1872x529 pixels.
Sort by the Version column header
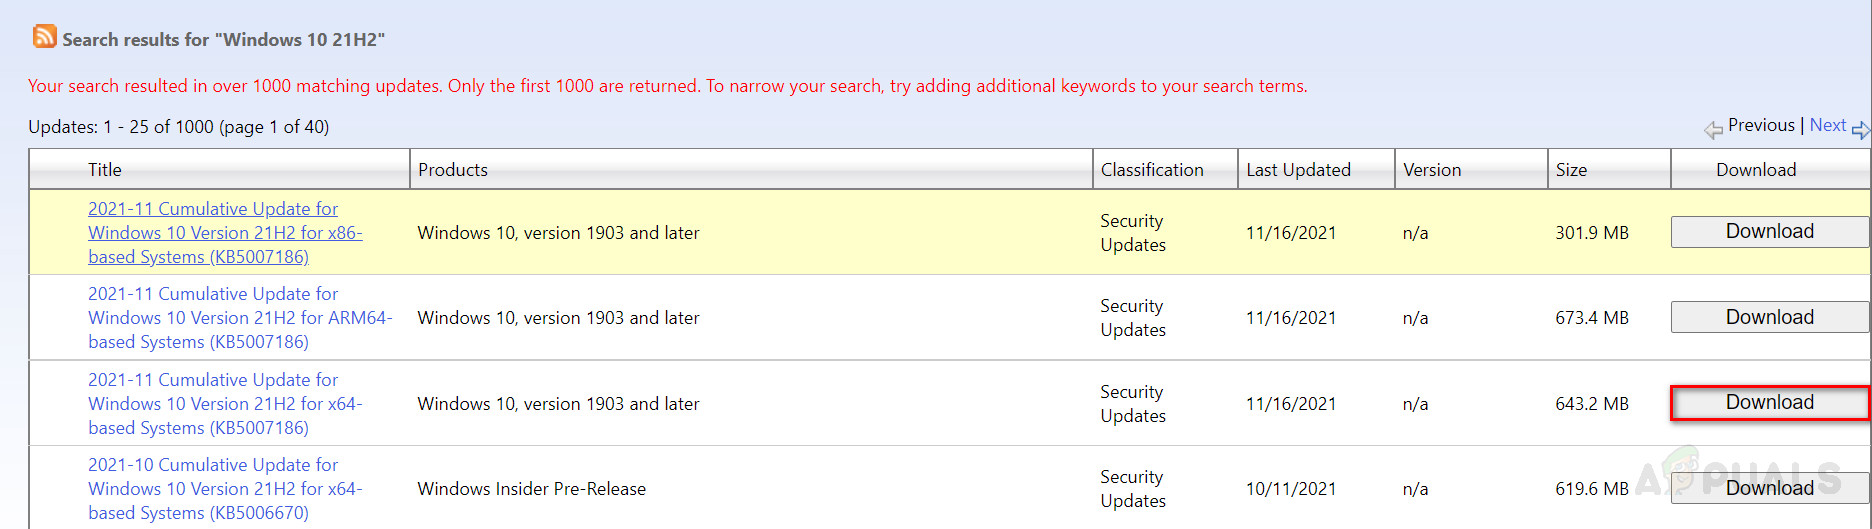coord(1432,170)
